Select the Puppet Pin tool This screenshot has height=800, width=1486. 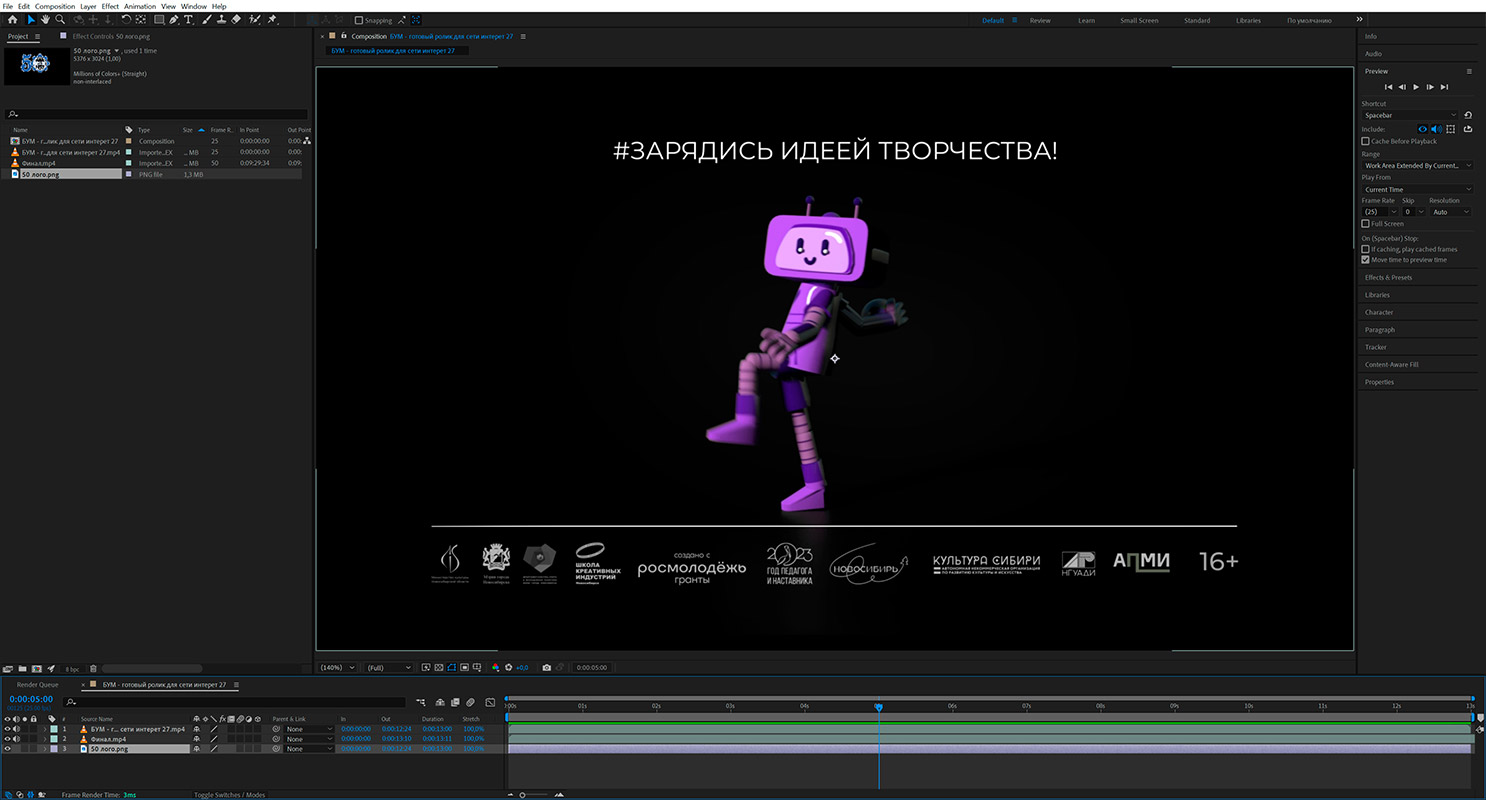click(272, 19)
